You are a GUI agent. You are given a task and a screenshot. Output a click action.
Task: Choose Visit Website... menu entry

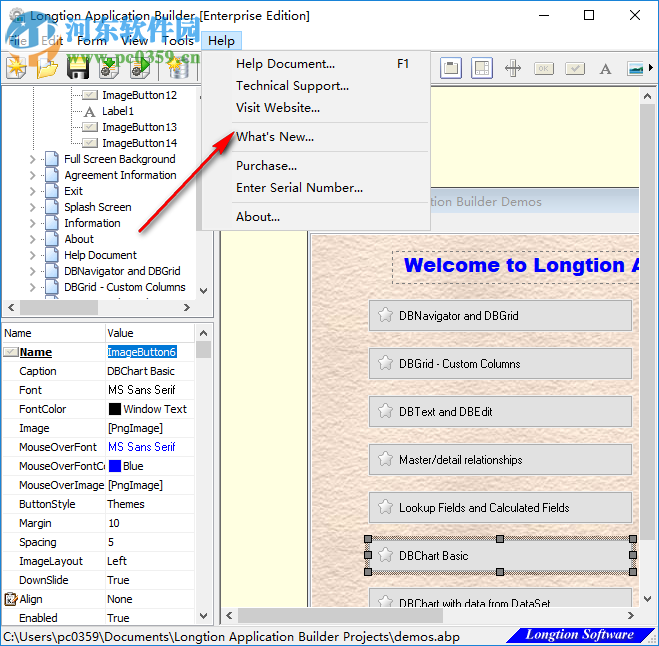(316, 108)
